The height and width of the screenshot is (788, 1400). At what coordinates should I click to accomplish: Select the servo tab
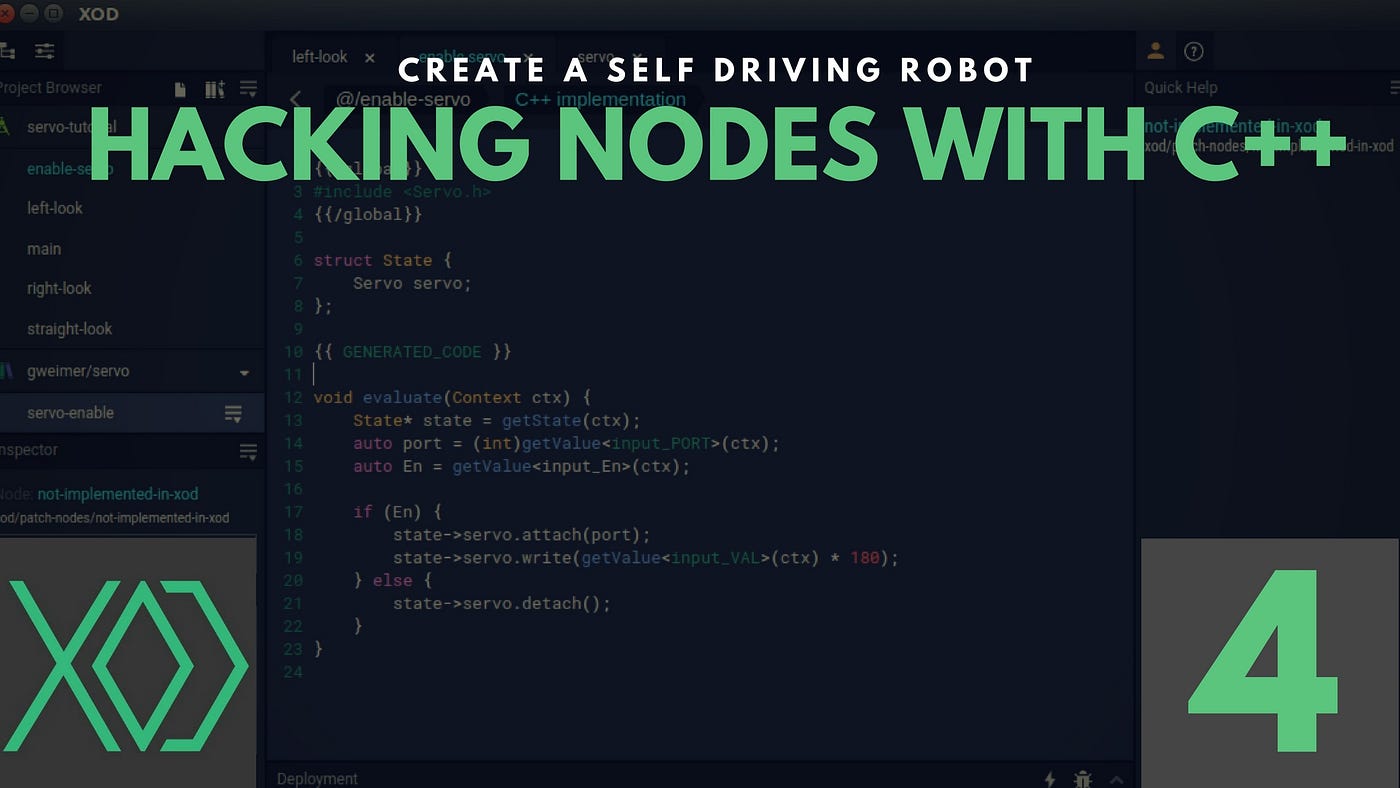point(595,57)
